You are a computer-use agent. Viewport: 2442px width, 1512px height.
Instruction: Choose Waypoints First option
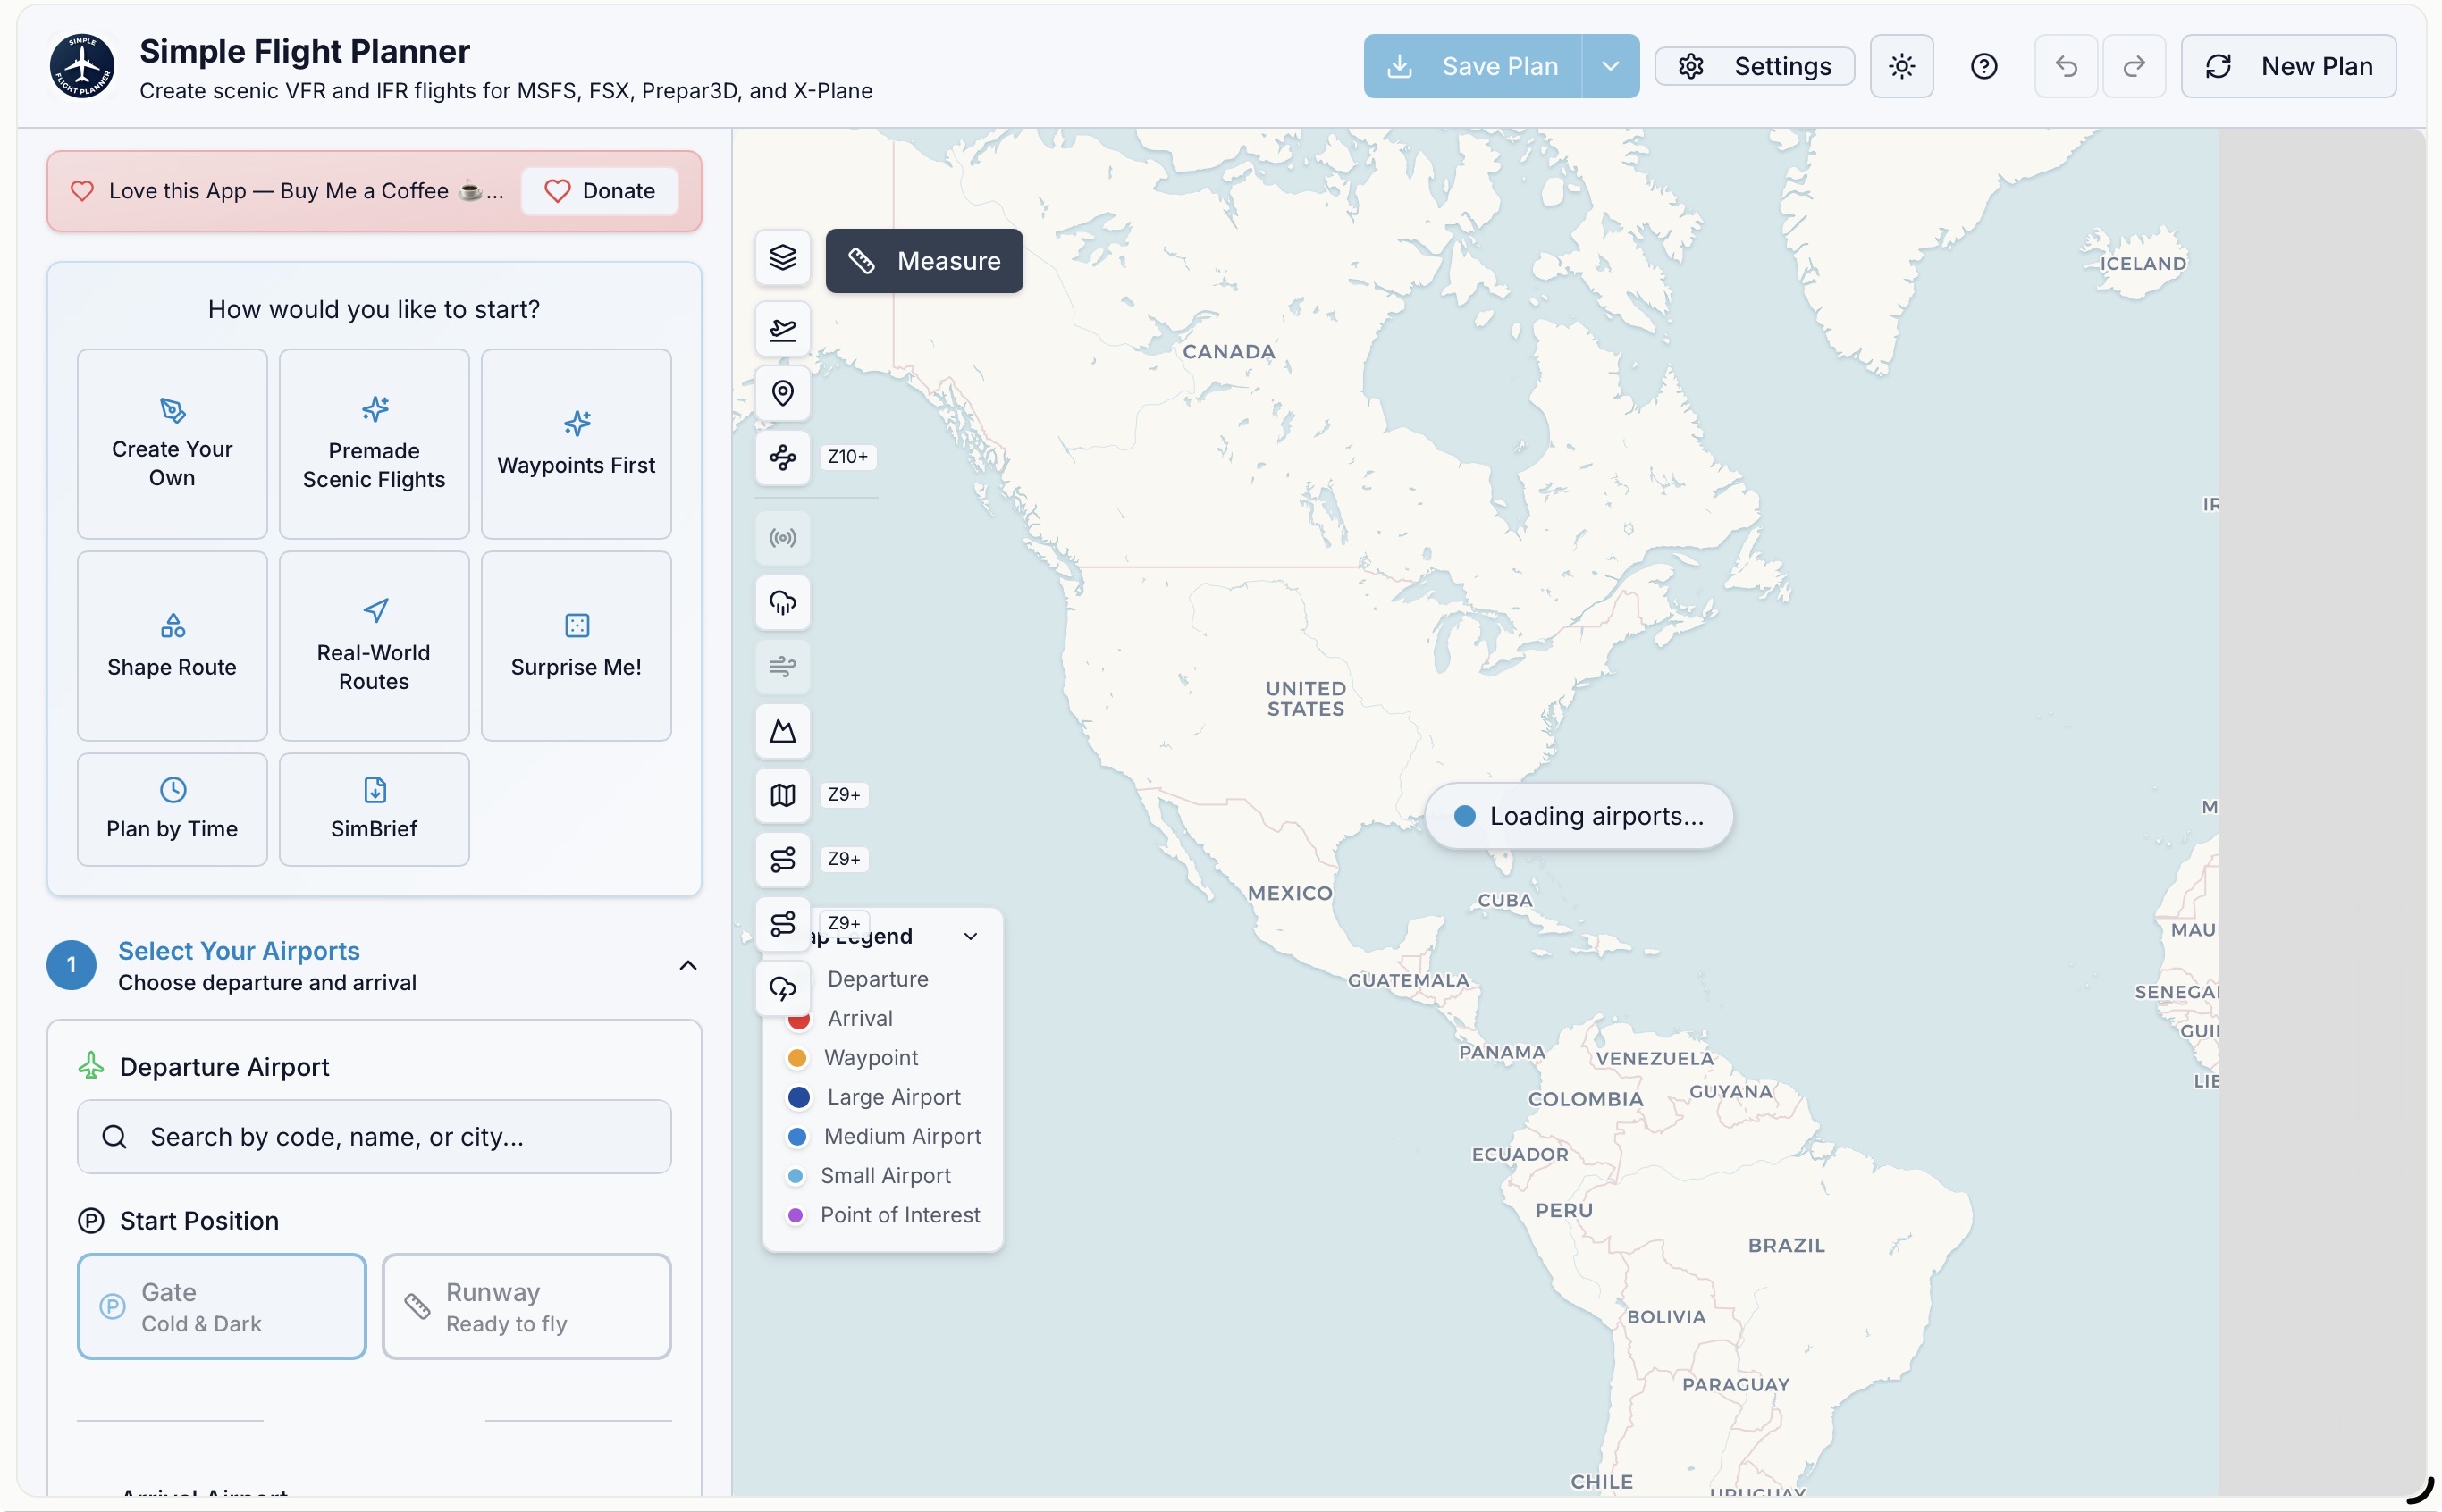[x=576, y=444]
